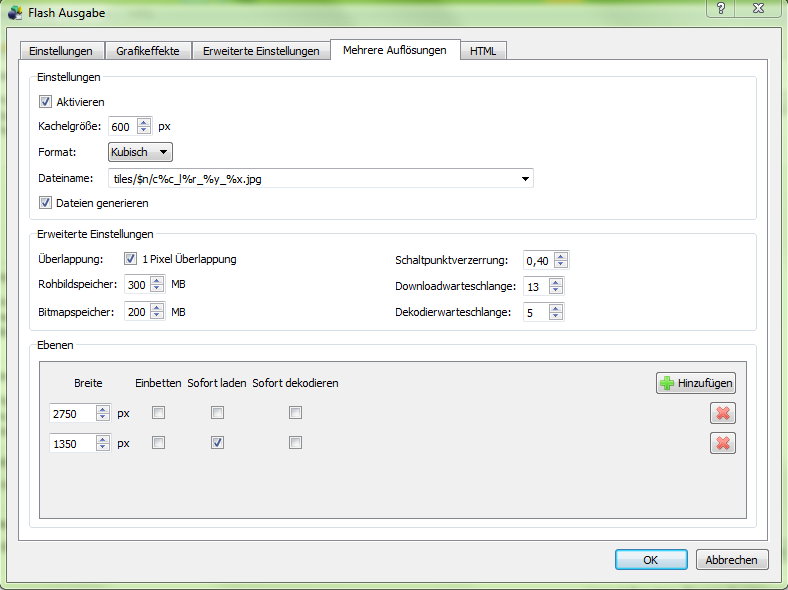Viewport: 788px width, 590px height.
Task: Toggle the Aktivieren checkbox
Action: (x=45, y=102)
